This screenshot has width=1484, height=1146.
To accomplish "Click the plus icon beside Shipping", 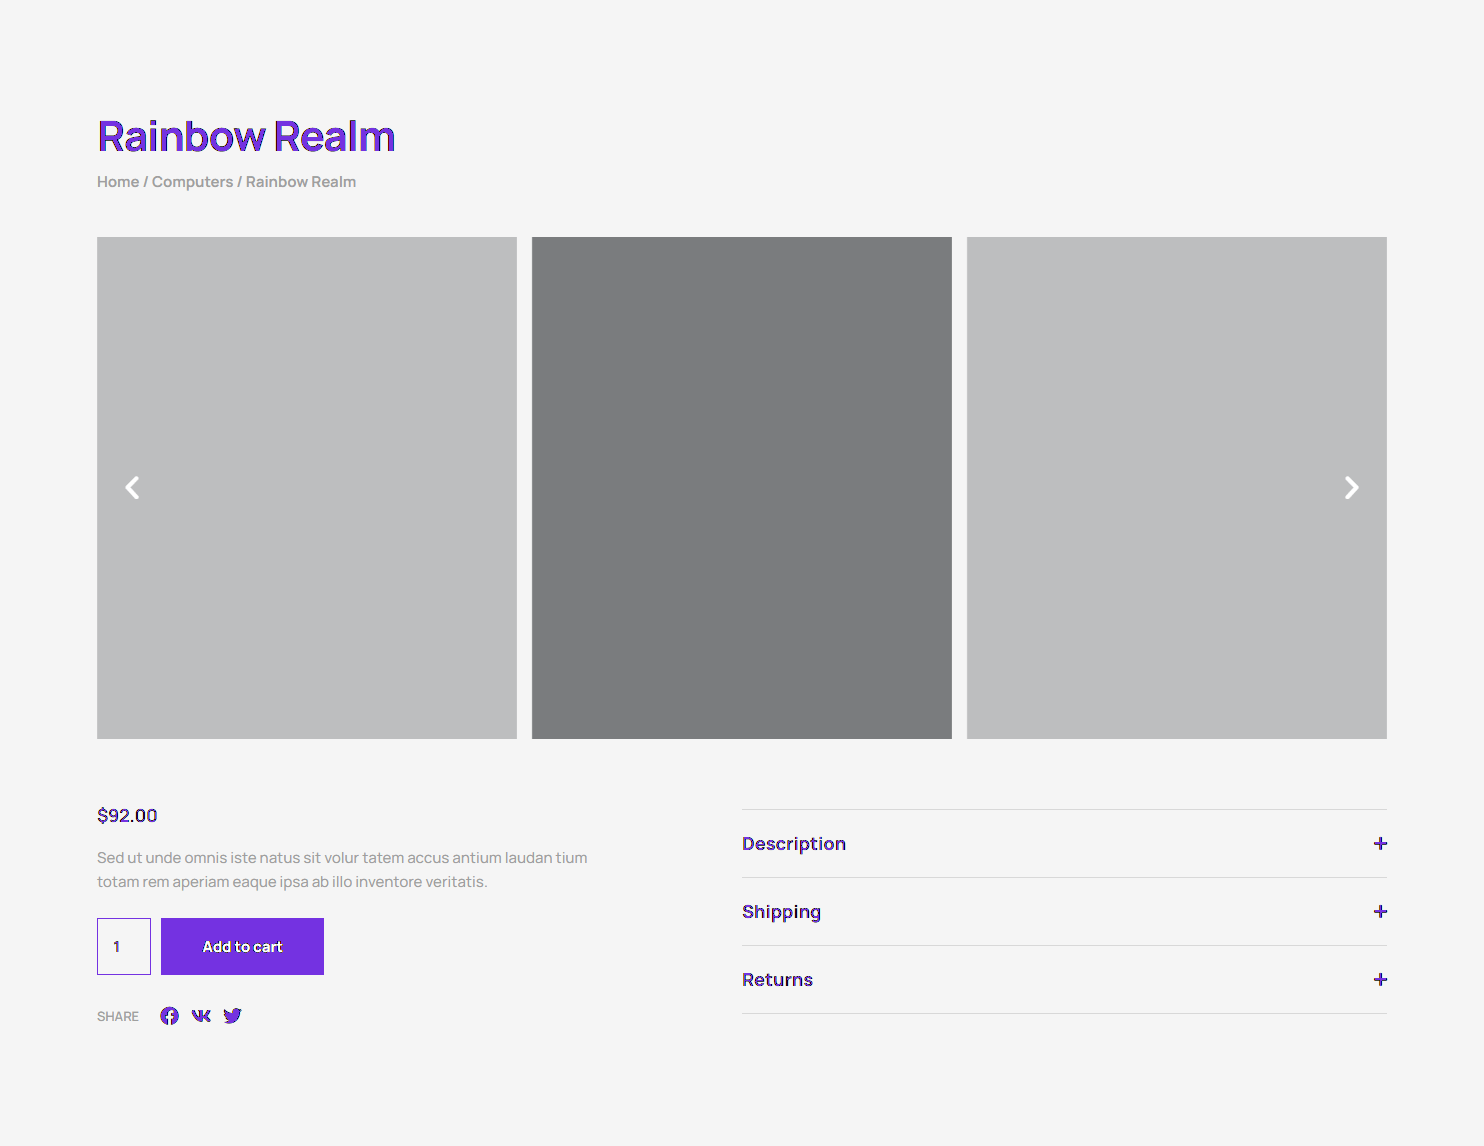I will 1380,912.
